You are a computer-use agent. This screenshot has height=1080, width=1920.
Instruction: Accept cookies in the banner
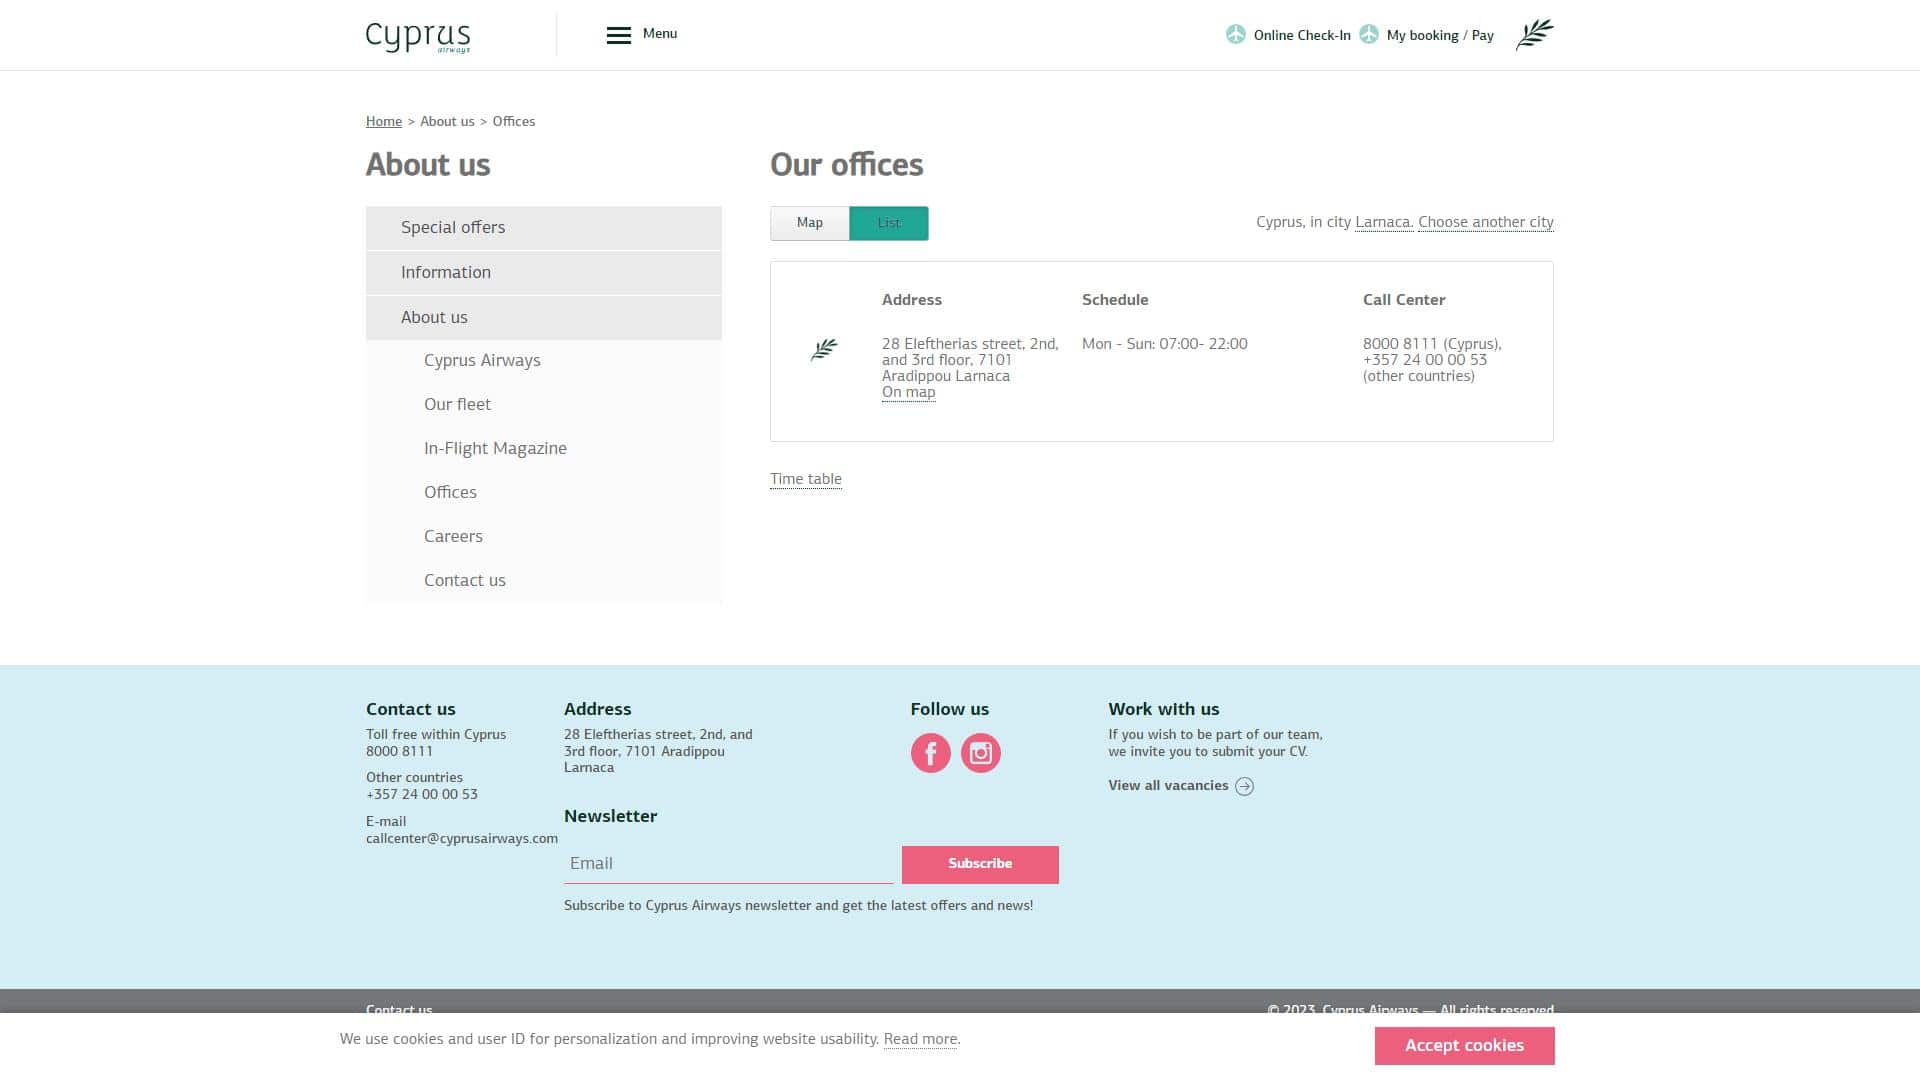(1464, 1045)
